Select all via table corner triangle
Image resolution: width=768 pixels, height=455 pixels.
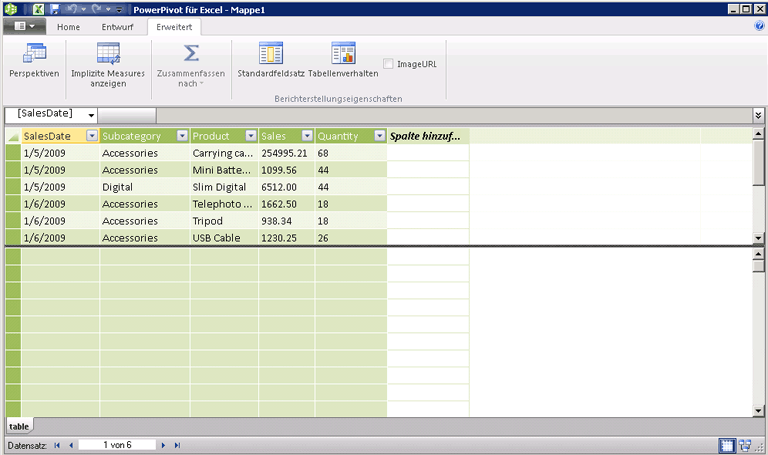point(13,136)
